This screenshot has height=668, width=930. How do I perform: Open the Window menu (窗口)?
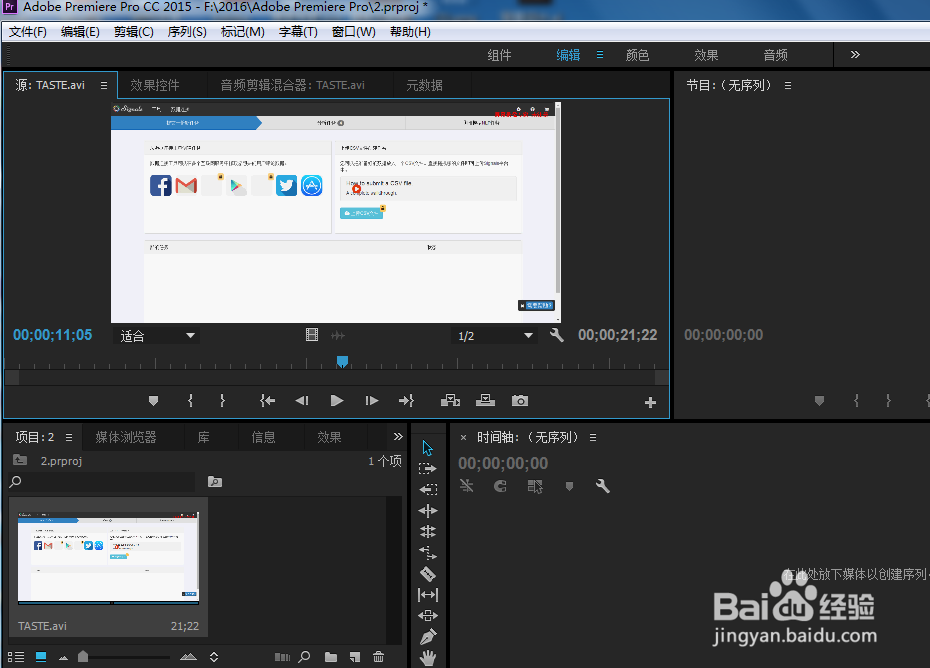(x=353, y=31)
